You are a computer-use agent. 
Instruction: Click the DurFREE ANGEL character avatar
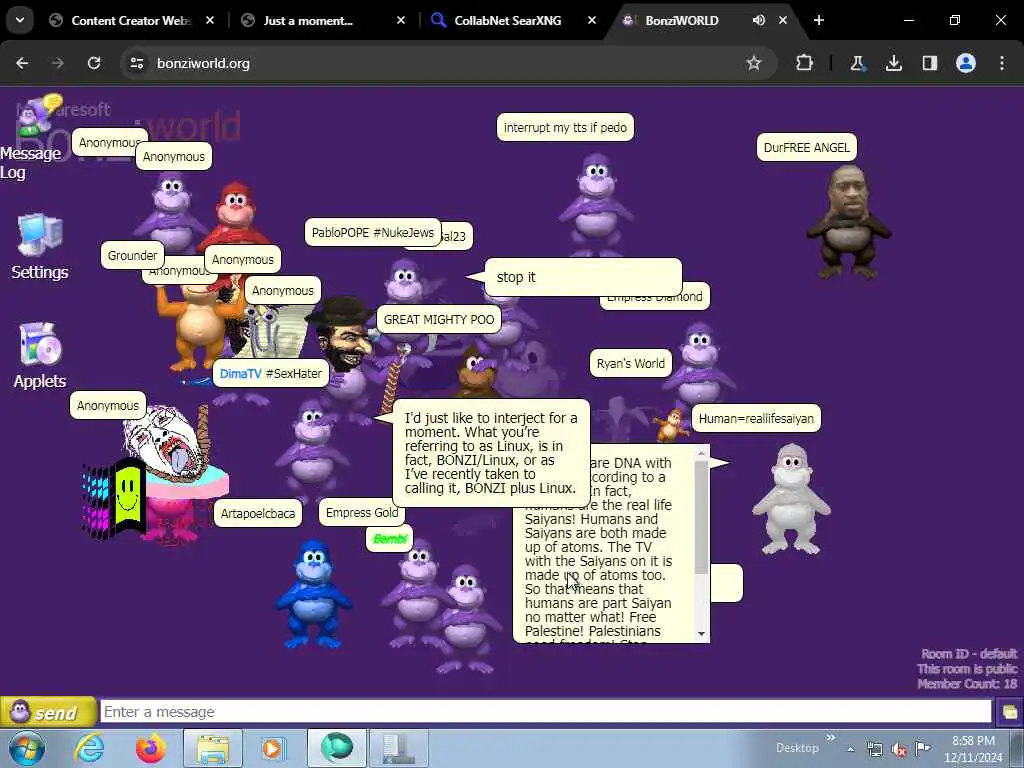(848, 222)
